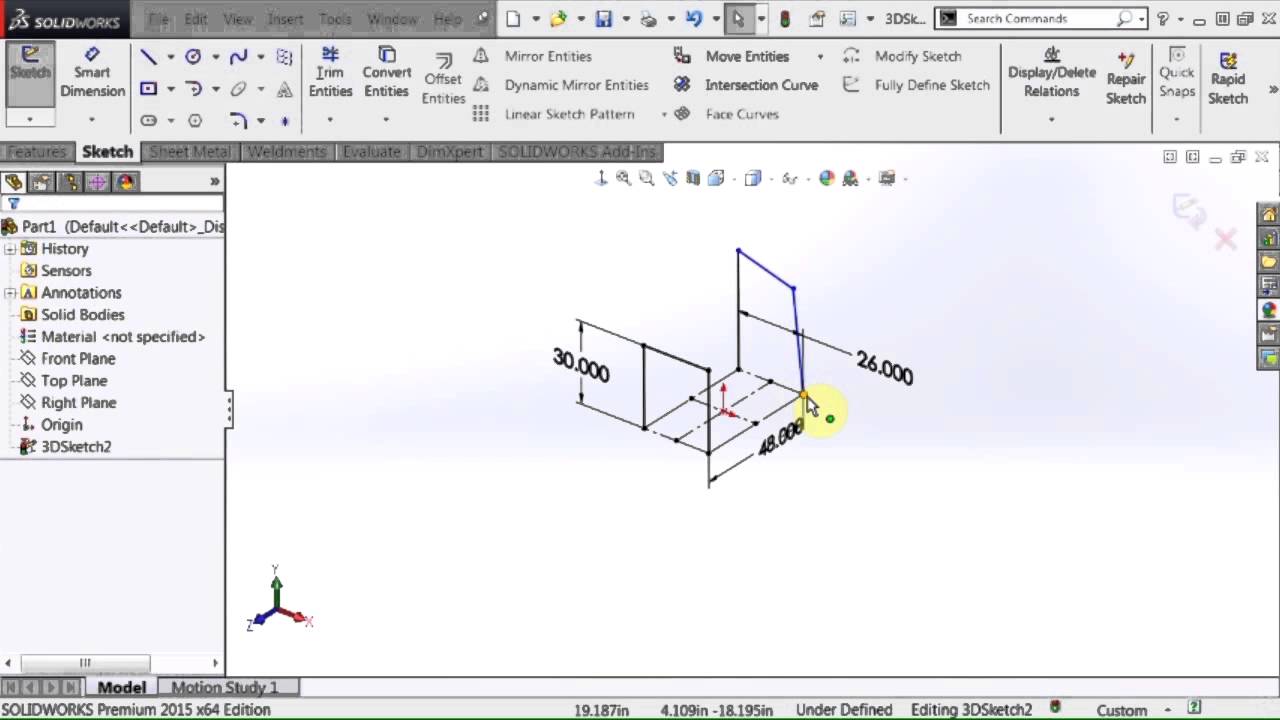Select the Convert Entities tool

coord(386,73)
